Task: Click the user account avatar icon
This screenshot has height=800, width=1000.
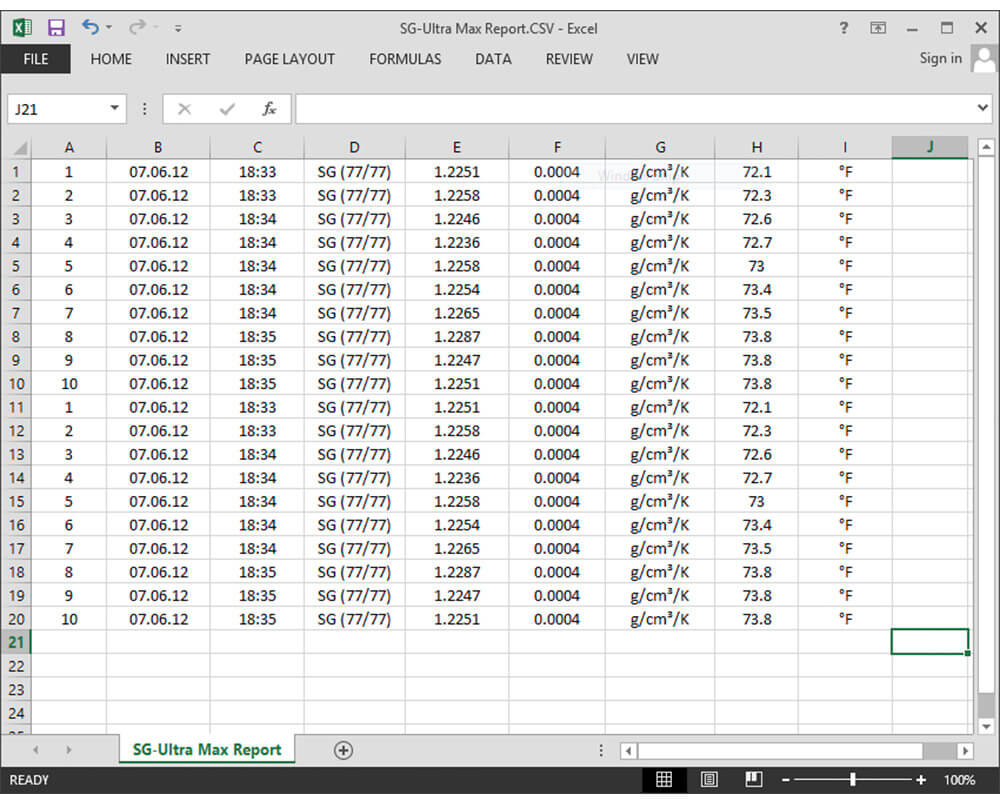Action: coord(984,59)
